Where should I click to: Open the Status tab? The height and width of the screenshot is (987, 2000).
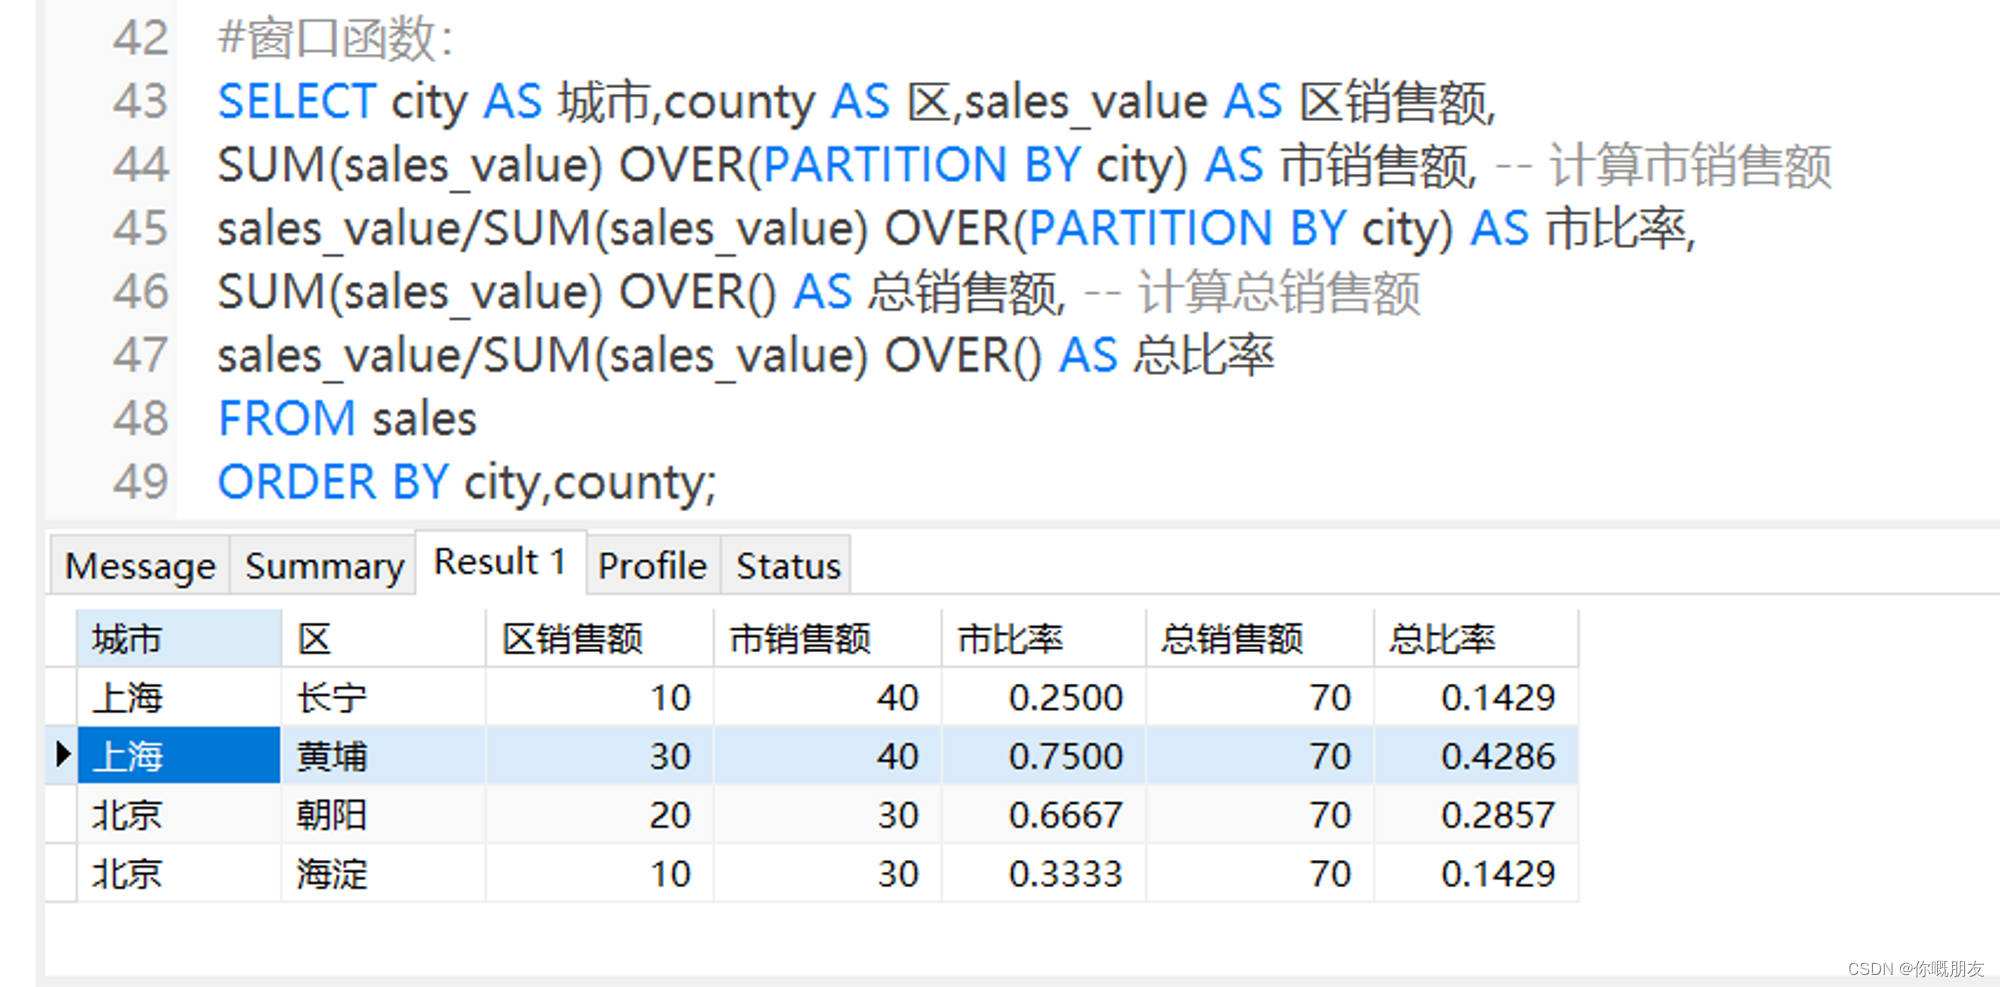click(786, 565)
